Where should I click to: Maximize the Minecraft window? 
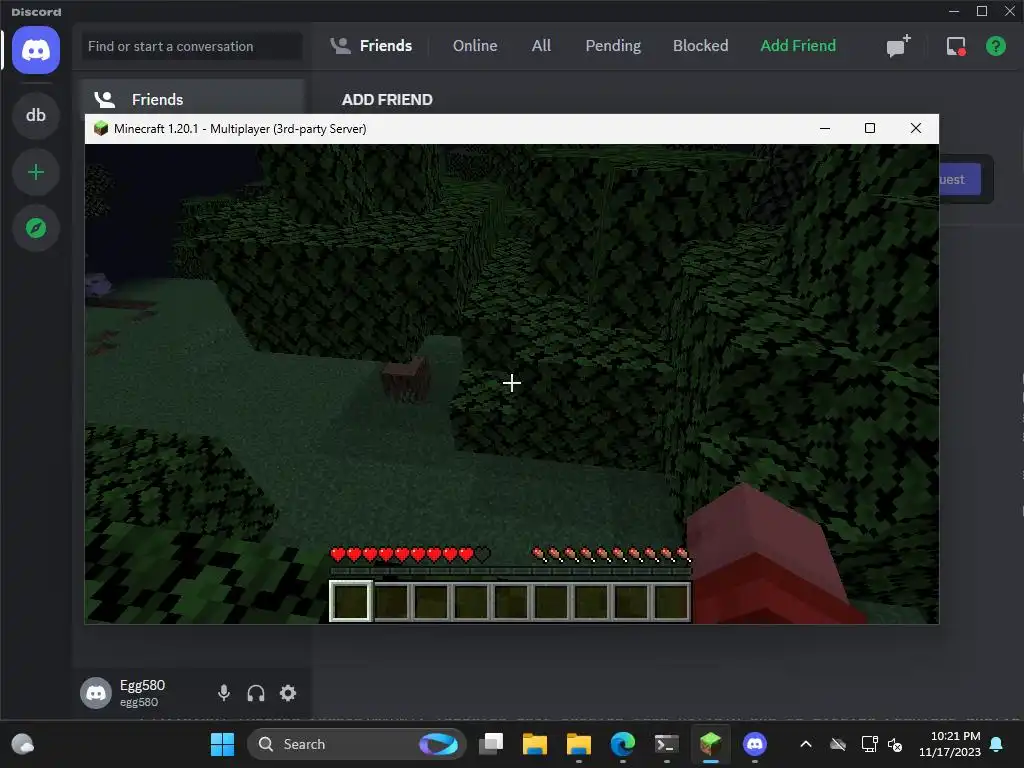(x=870, y=128)
